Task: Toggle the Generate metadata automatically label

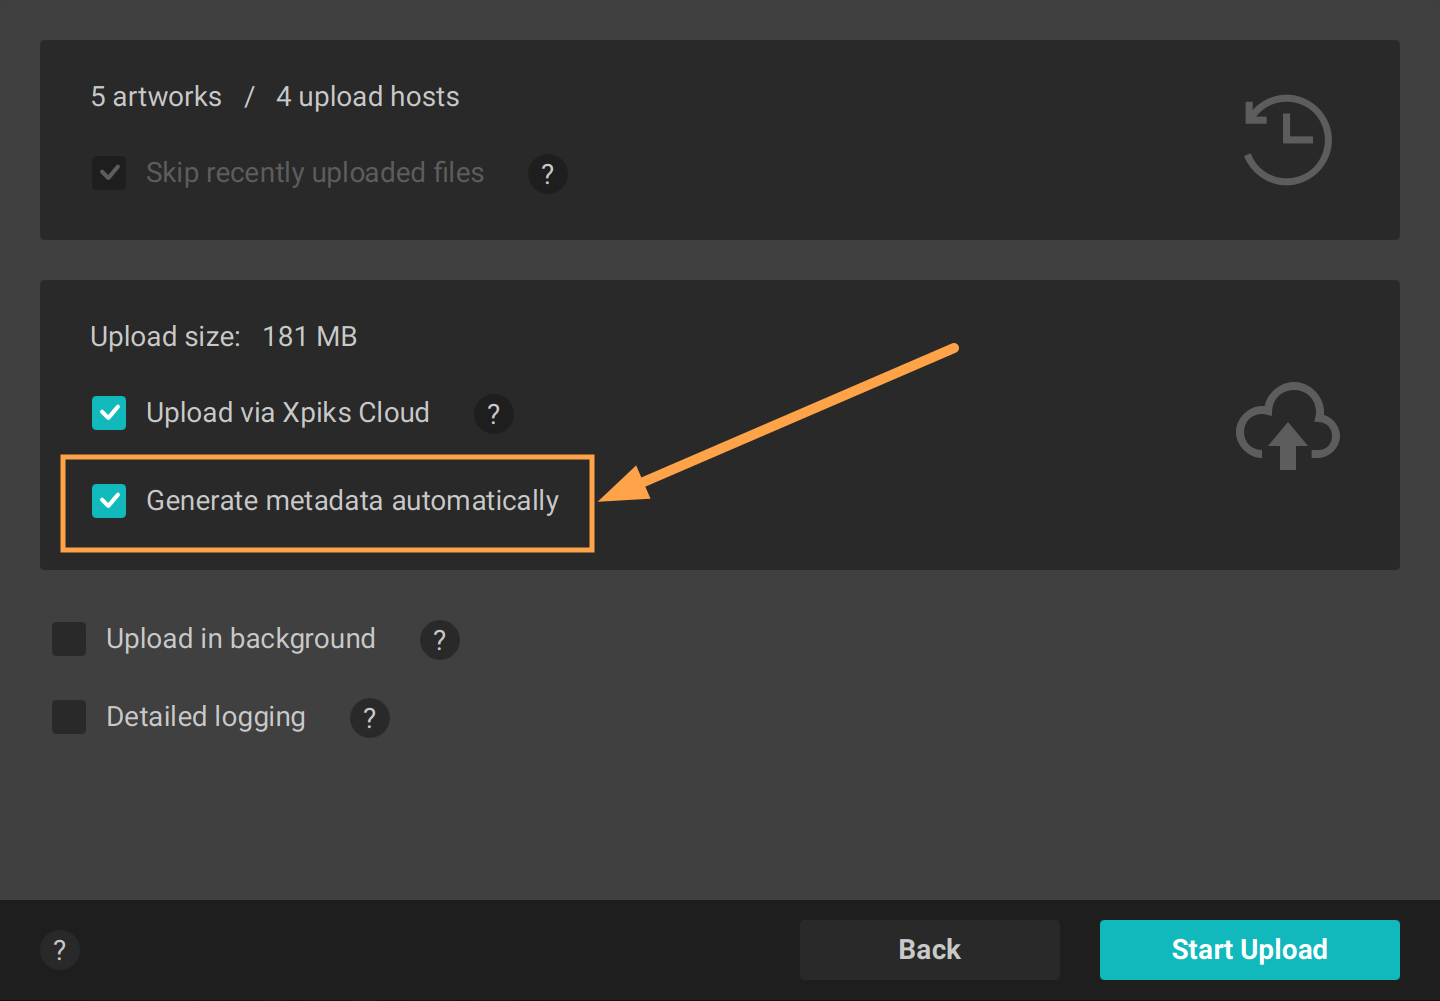Action: (352, 501)
